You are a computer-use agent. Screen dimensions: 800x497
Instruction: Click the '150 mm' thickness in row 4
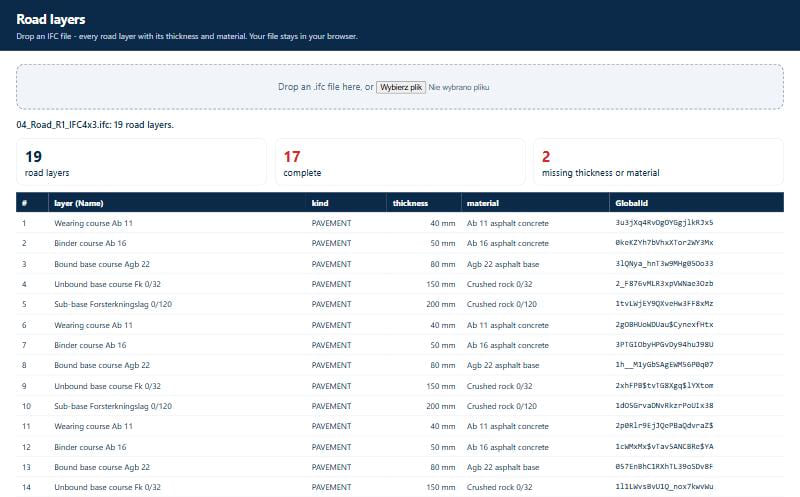click(x=441, y=284)
